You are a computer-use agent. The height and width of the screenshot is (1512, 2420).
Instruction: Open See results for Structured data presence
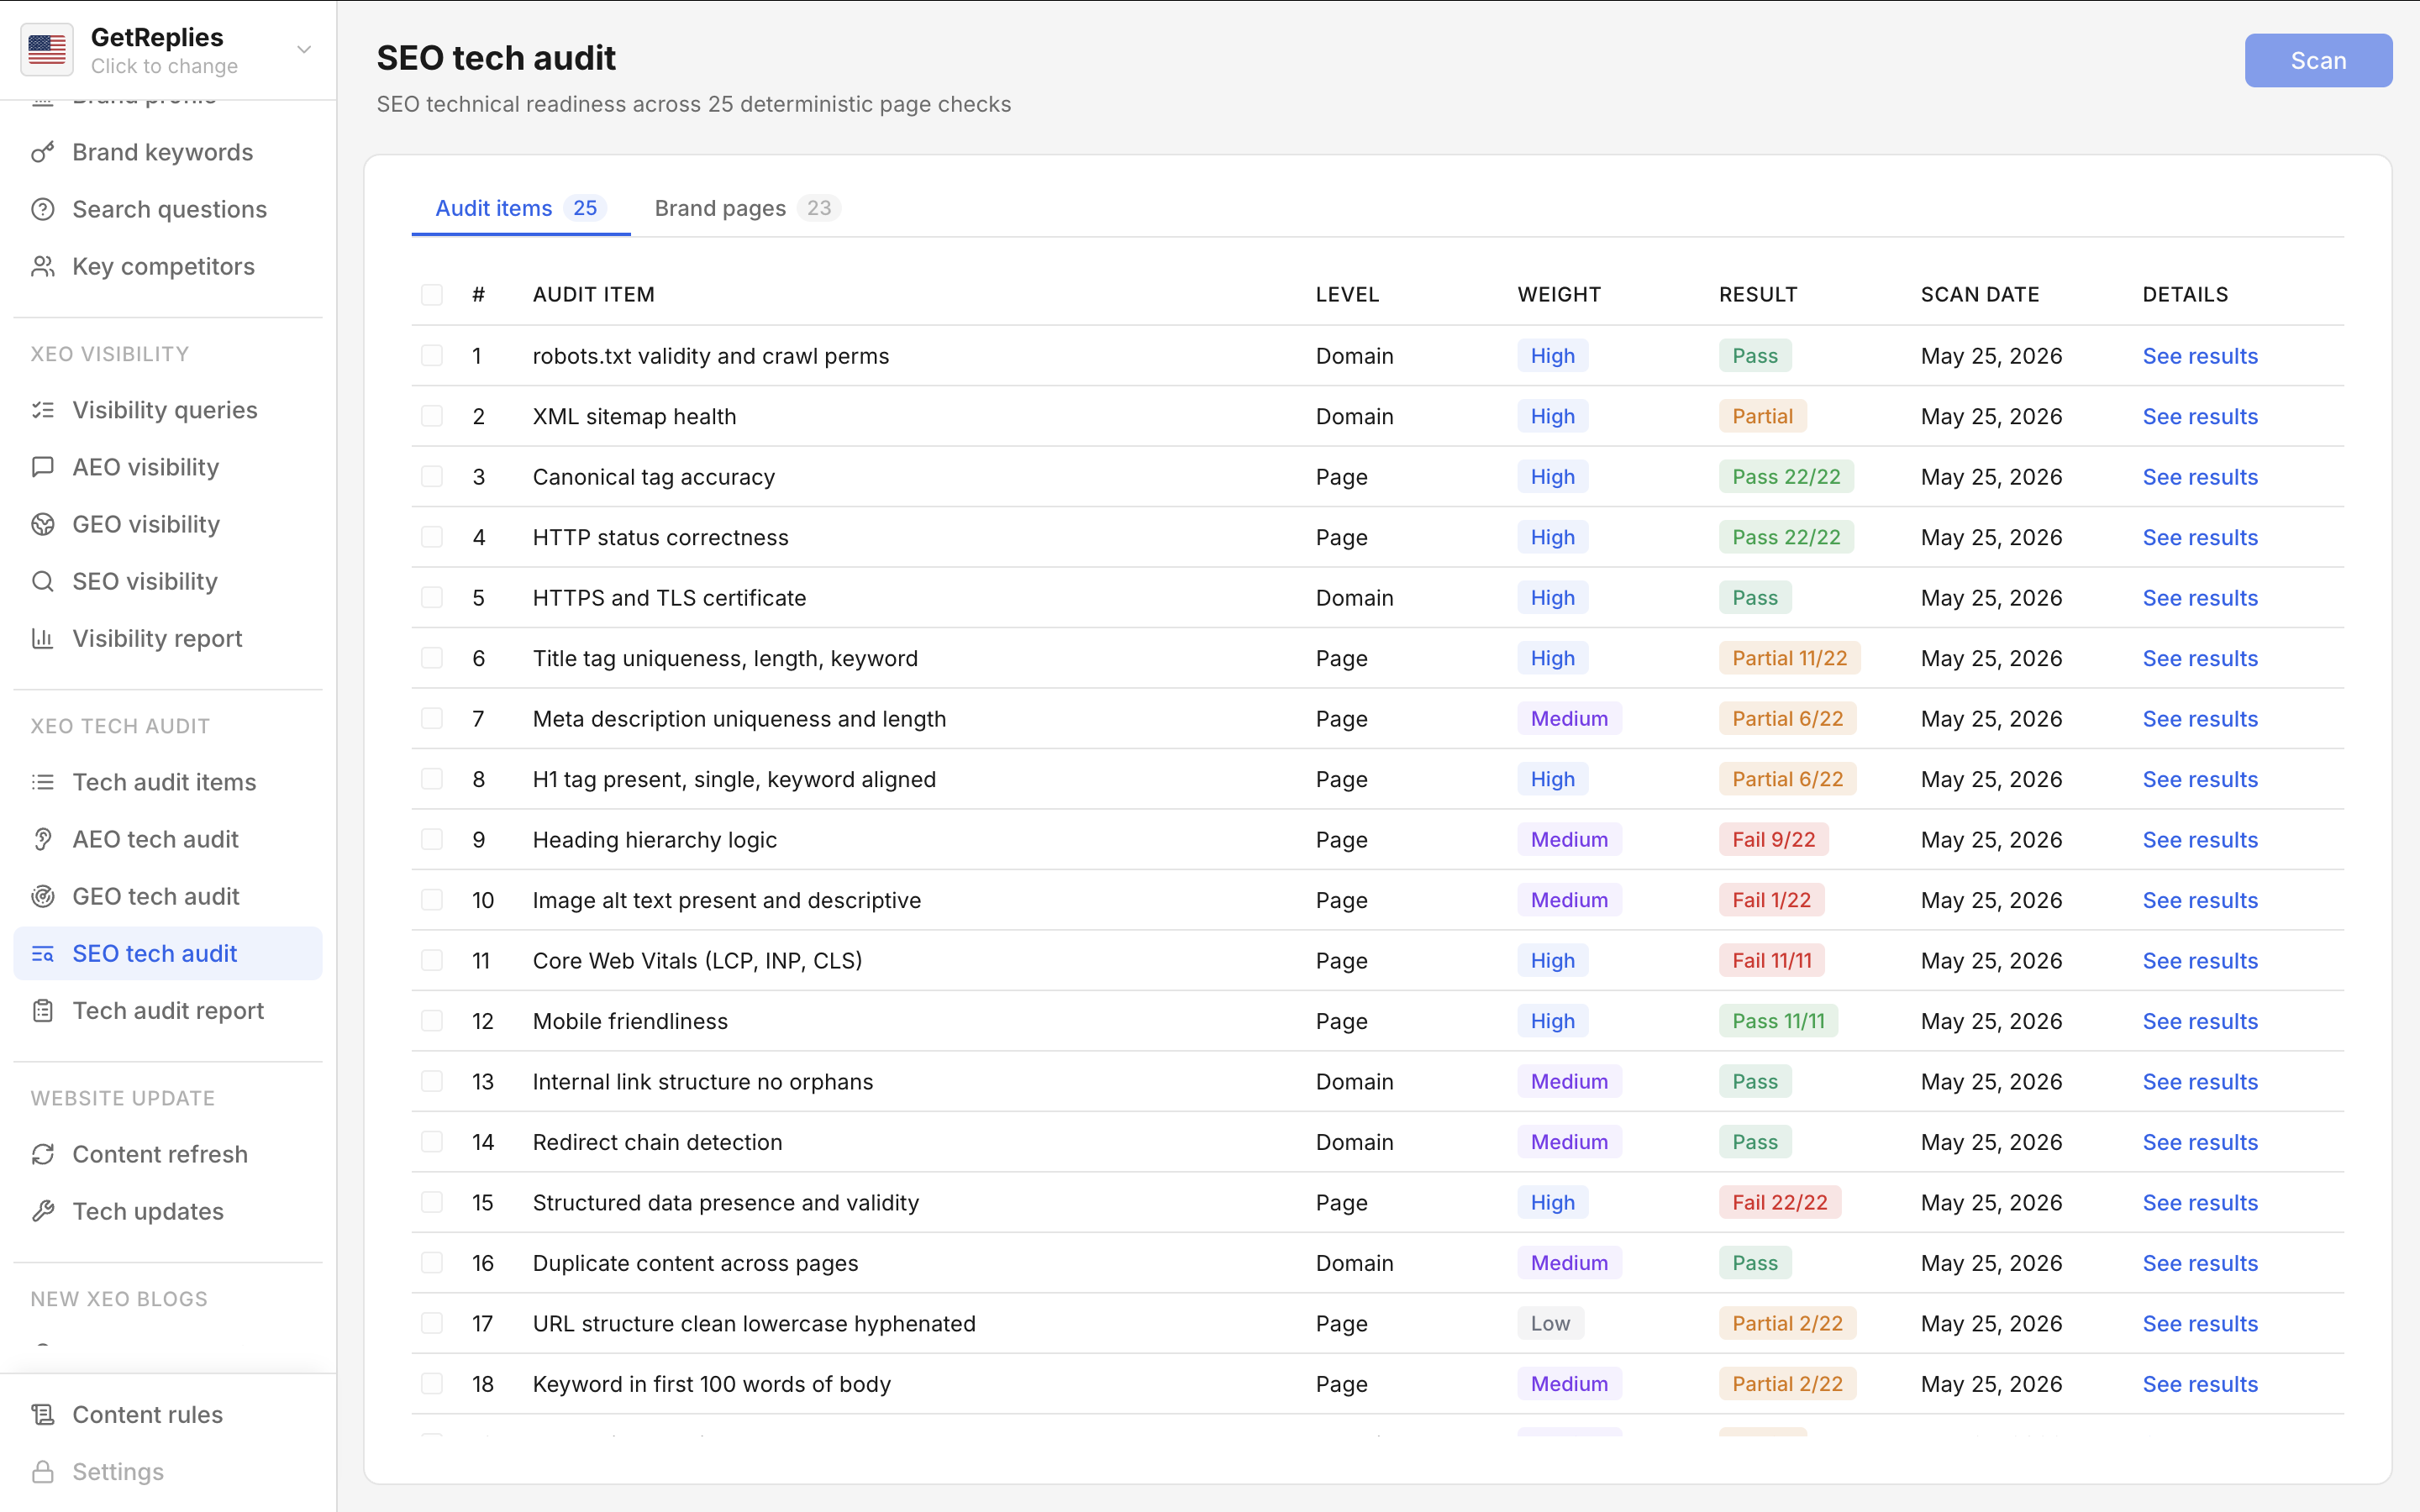click(x=2200, y=1203)
